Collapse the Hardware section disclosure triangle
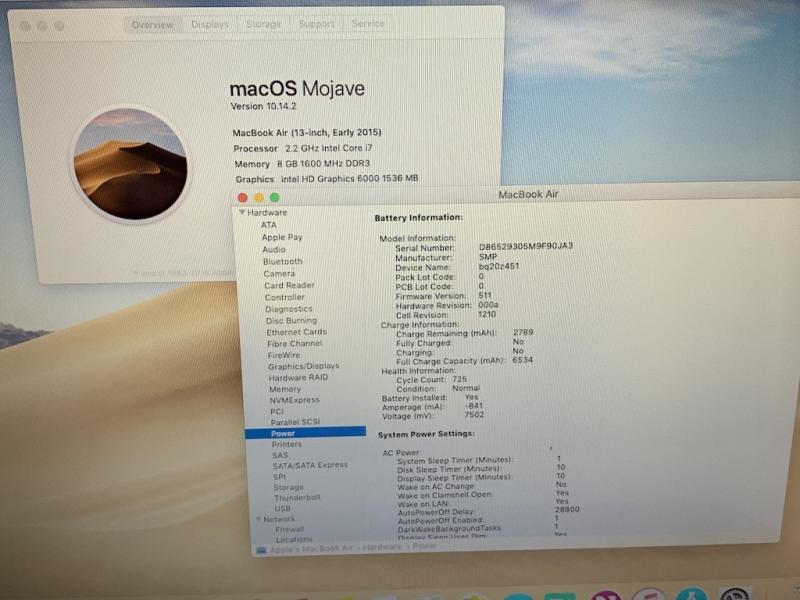The height and width of the screenshot is (600, 800). (x=242, y=213)
